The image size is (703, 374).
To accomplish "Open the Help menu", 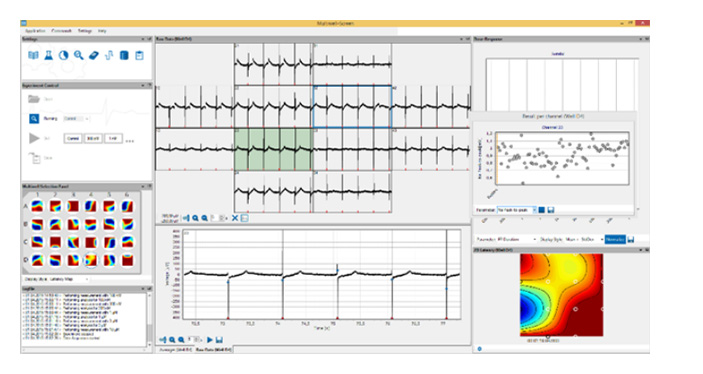I will [x=102, y=31].
